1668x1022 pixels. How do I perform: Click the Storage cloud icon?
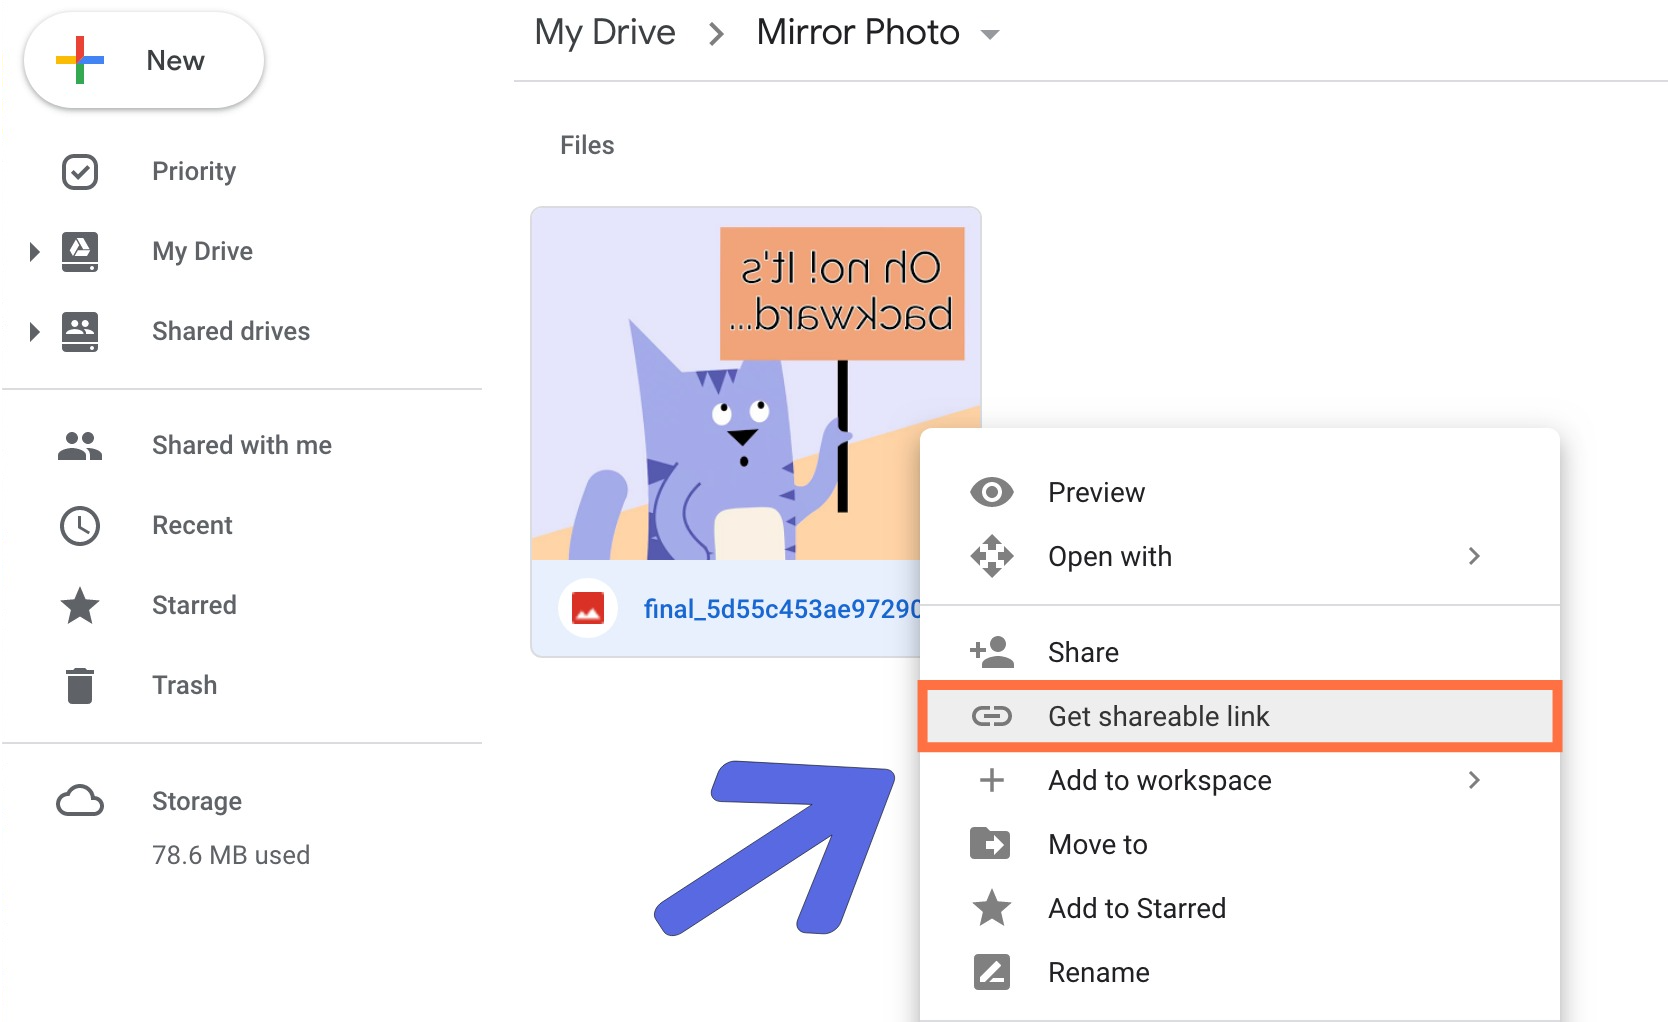(x=80, y=802)
